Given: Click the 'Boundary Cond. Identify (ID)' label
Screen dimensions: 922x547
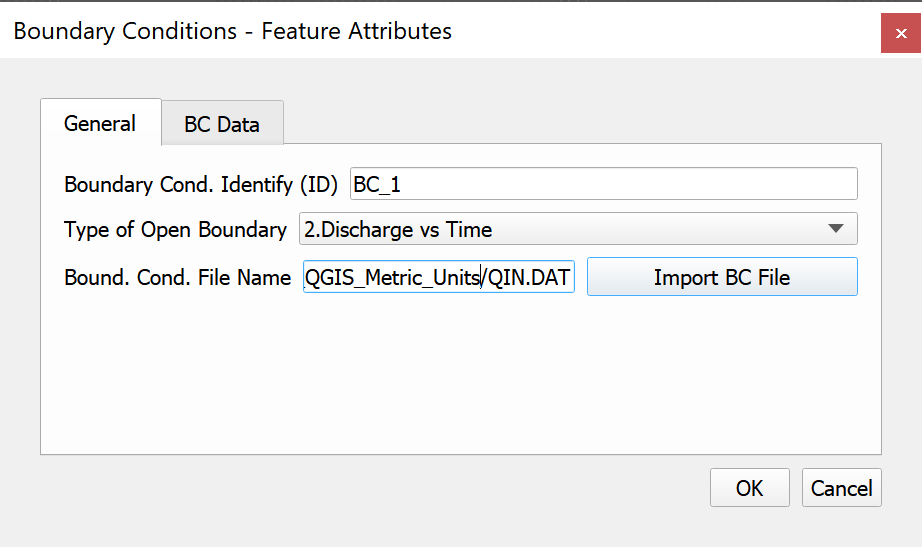Looking at the screenshot, I should [x=201, y=185].
